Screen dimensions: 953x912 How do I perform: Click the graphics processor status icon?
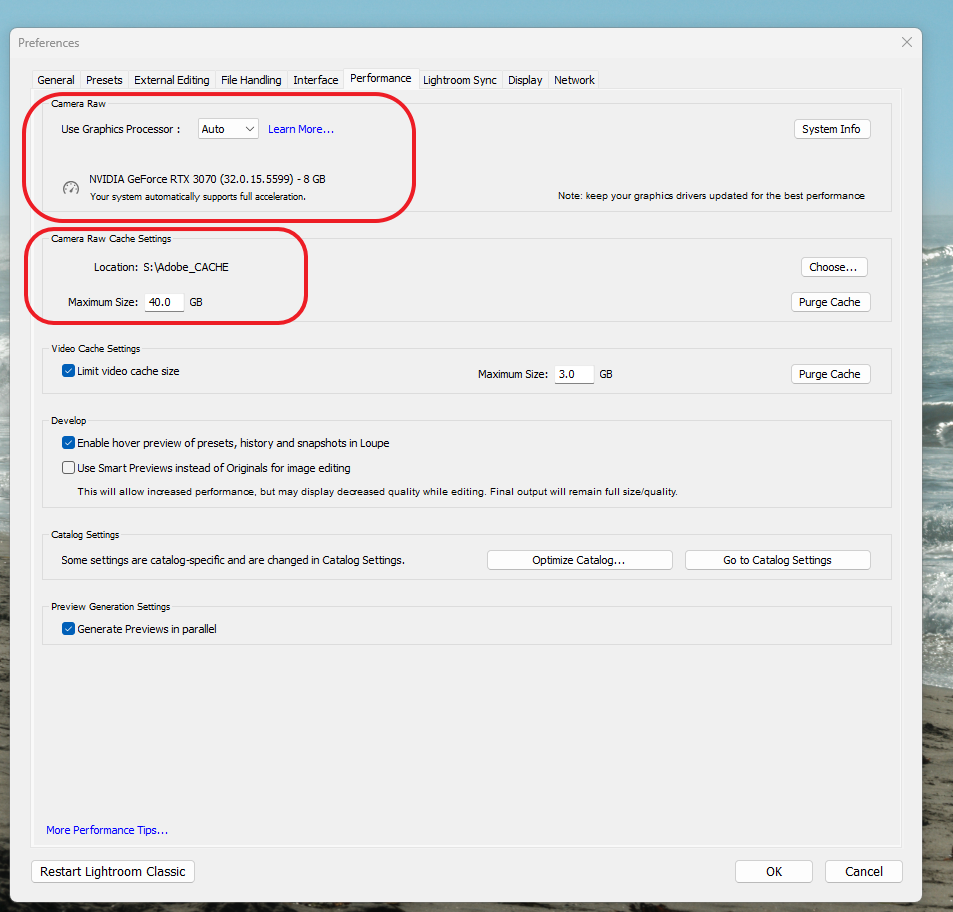click(70, 186)
